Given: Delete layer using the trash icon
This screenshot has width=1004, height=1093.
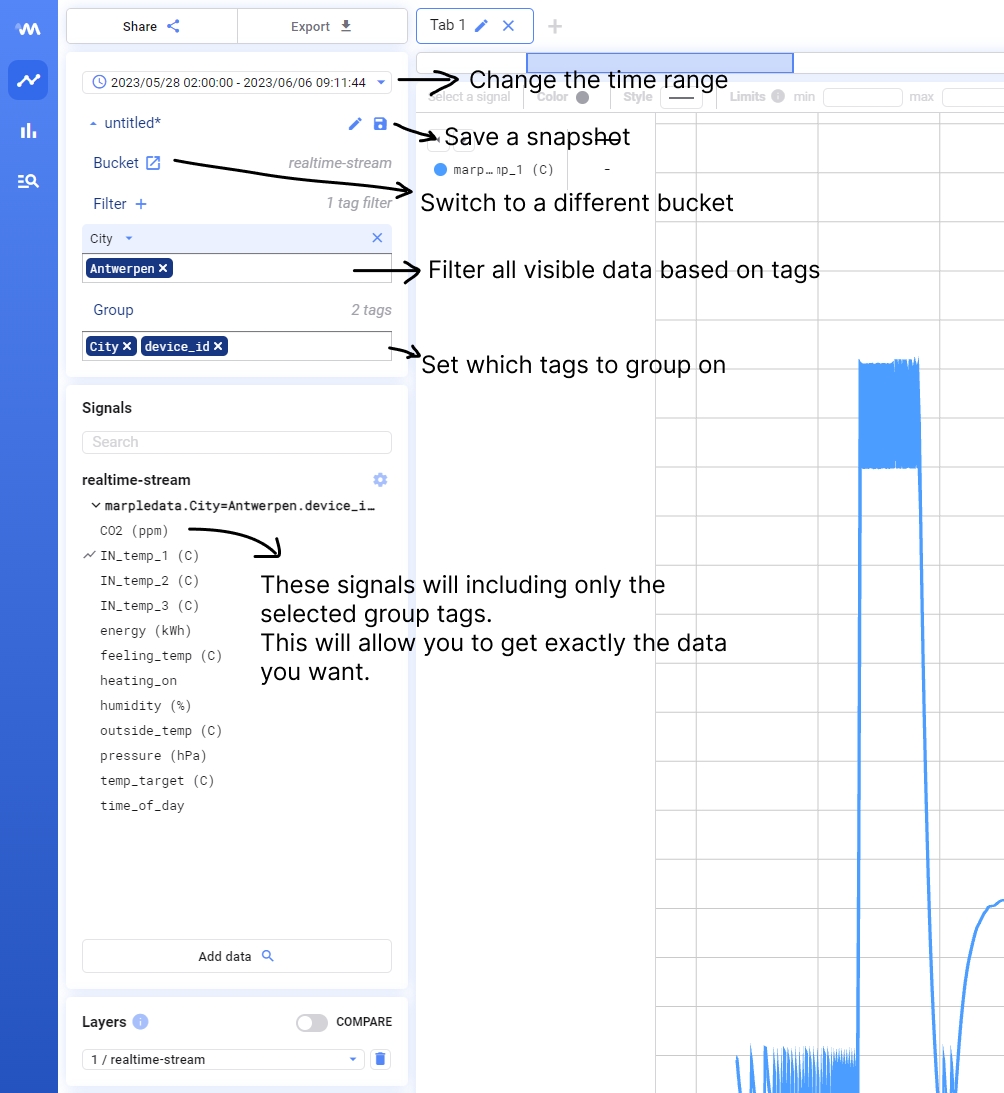Looking at the screenshot, I should click(x=380, y=1059).
